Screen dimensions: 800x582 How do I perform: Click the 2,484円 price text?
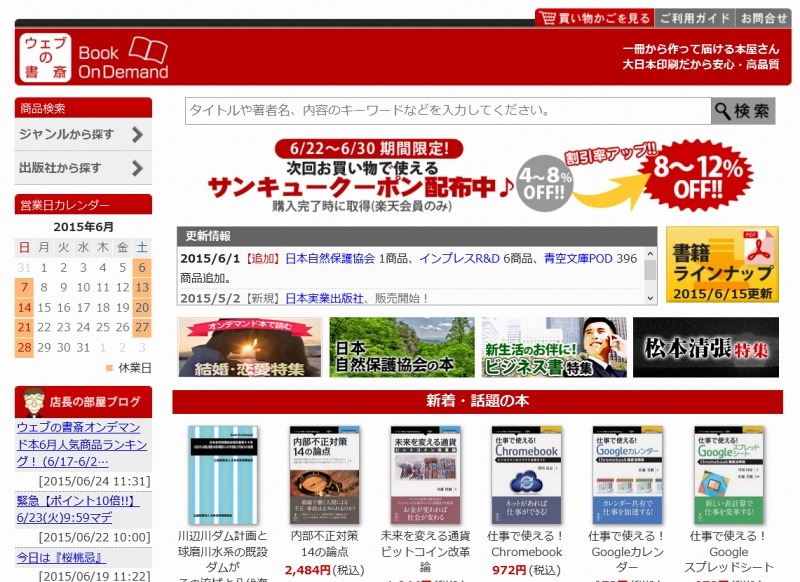coord(307,570)
